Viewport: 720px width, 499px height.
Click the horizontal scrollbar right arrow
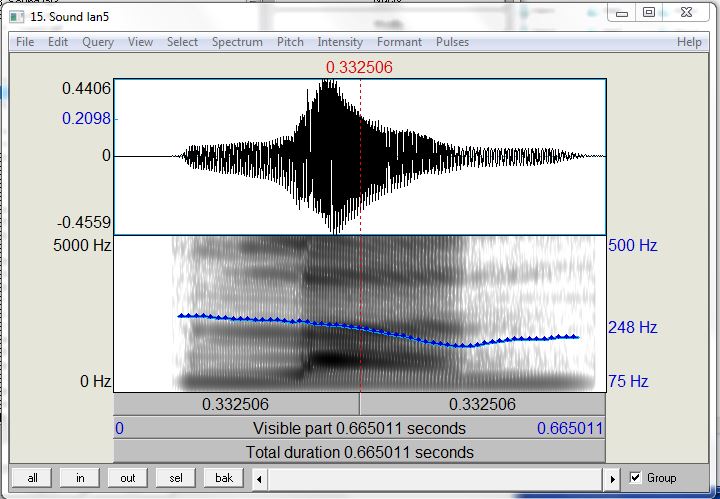612,479
